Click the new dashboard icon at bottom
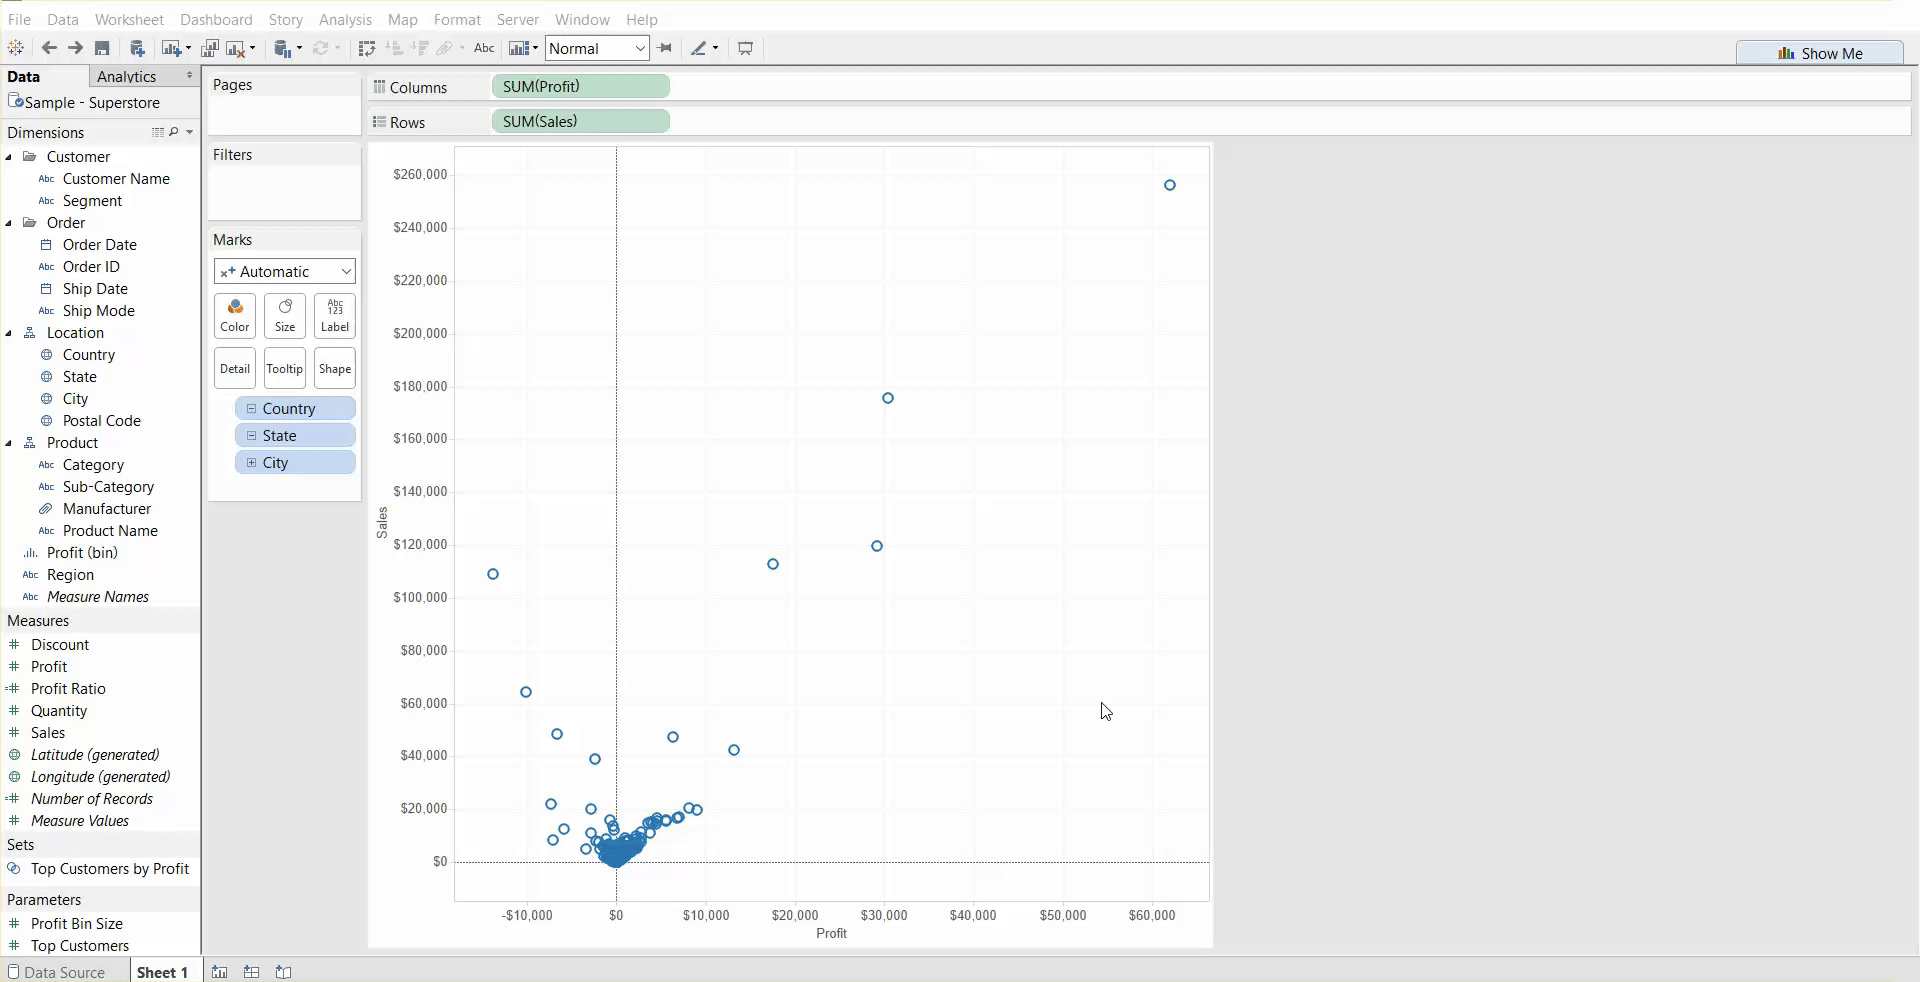Viewport: 1920px width, 982px height. [x=252, y=972]
